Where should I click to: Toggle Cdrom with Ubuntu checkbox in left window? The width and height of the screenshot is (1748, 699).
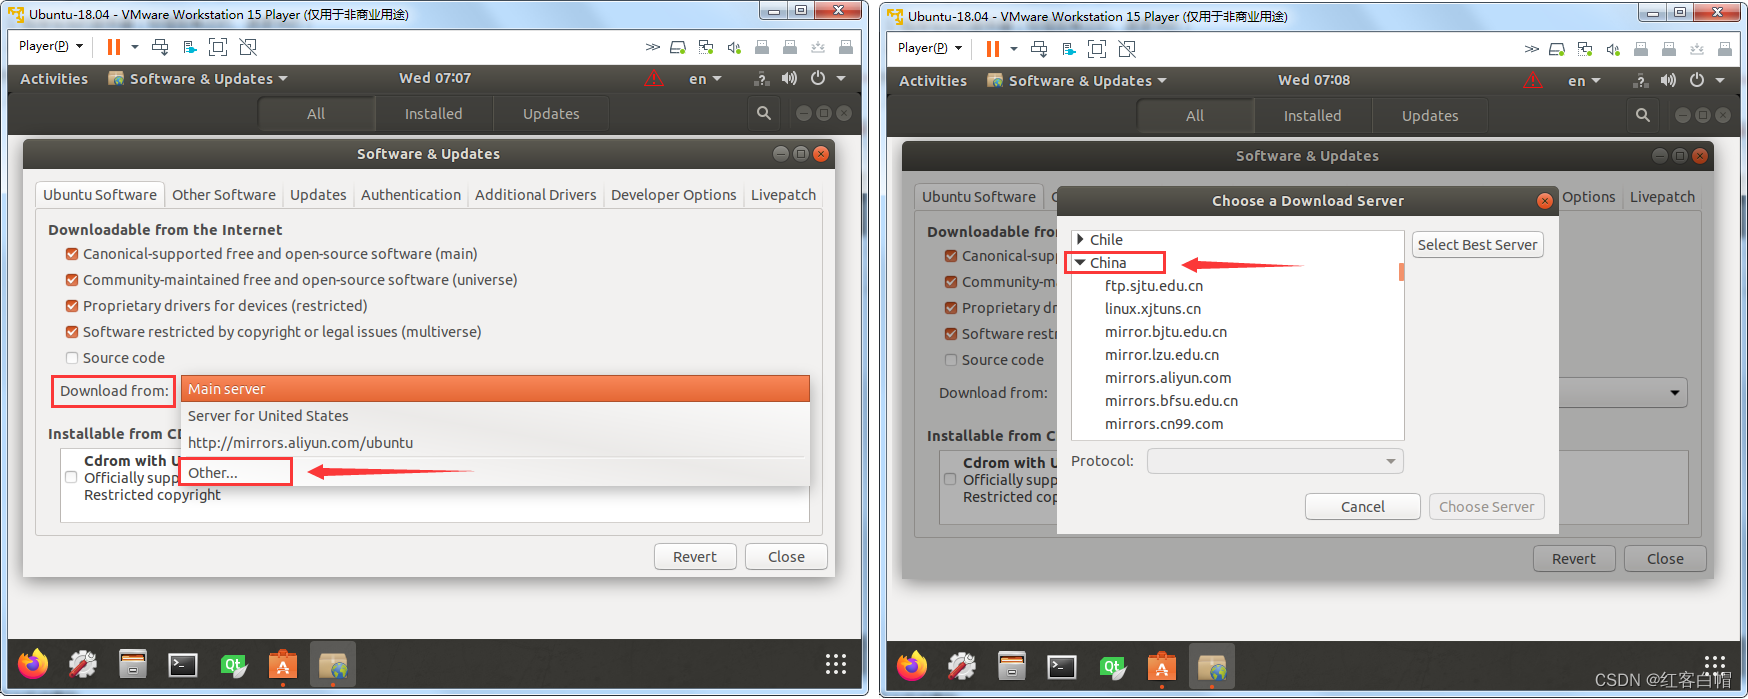point(71,477)
